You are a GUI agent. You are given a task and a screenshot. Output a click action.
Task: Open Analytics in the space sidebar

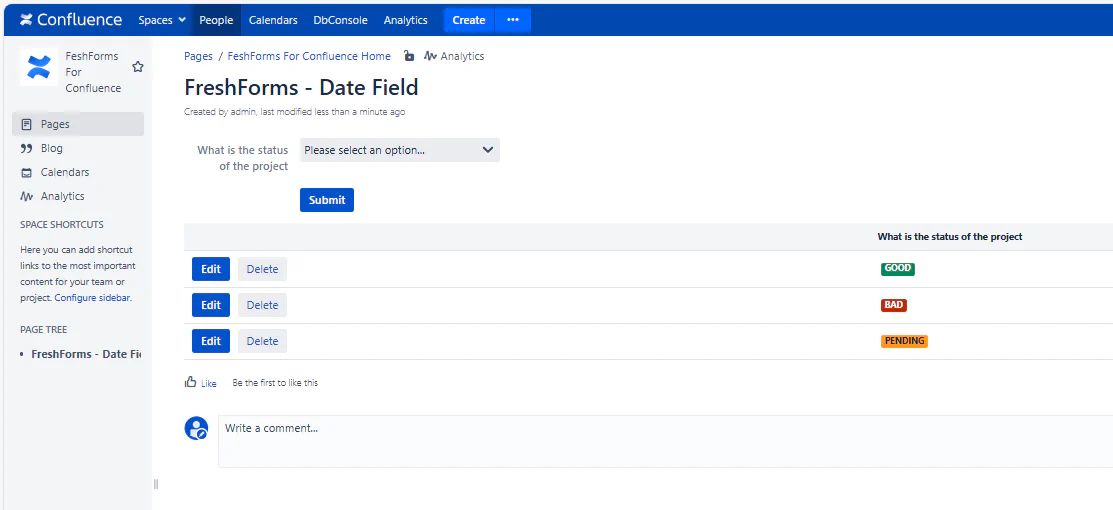(x=62, y=196)
